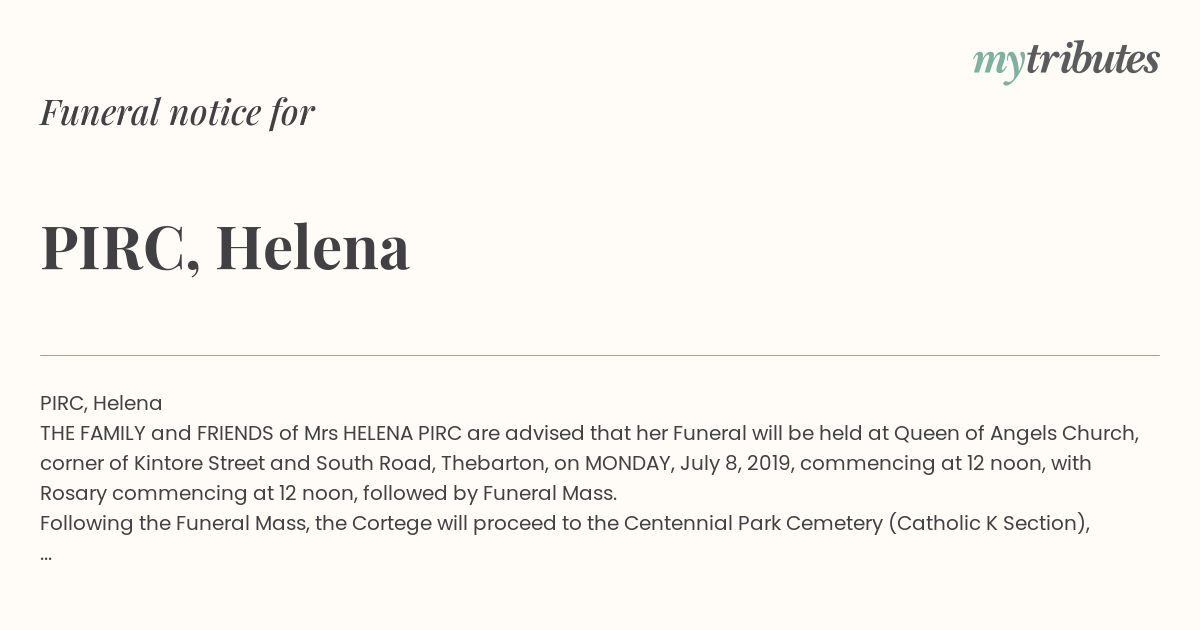Select the small "PIRC, Helena" line below the divider
This screenshot has width=1200, height=630.
coord(101,403)
